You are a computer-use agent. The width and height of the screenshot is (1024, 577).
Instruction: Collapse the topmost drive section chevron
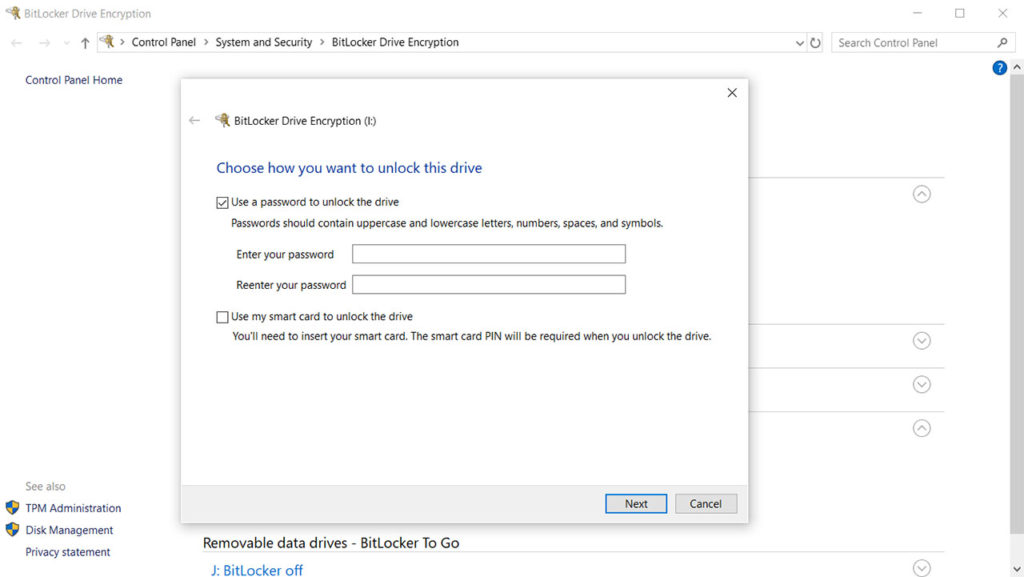click(x=921, y=194)
